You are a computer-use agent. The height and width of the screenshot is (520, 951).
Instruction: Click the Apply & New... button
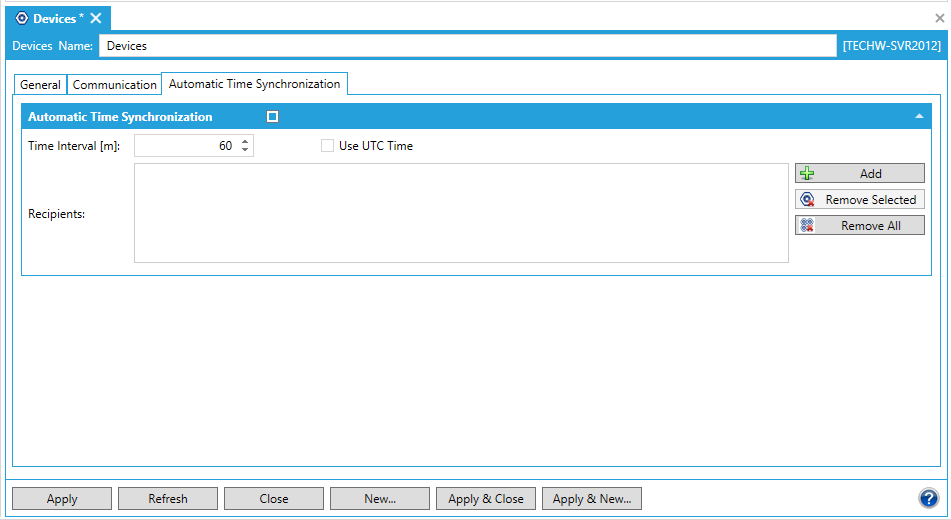click(x=592, y=499)
